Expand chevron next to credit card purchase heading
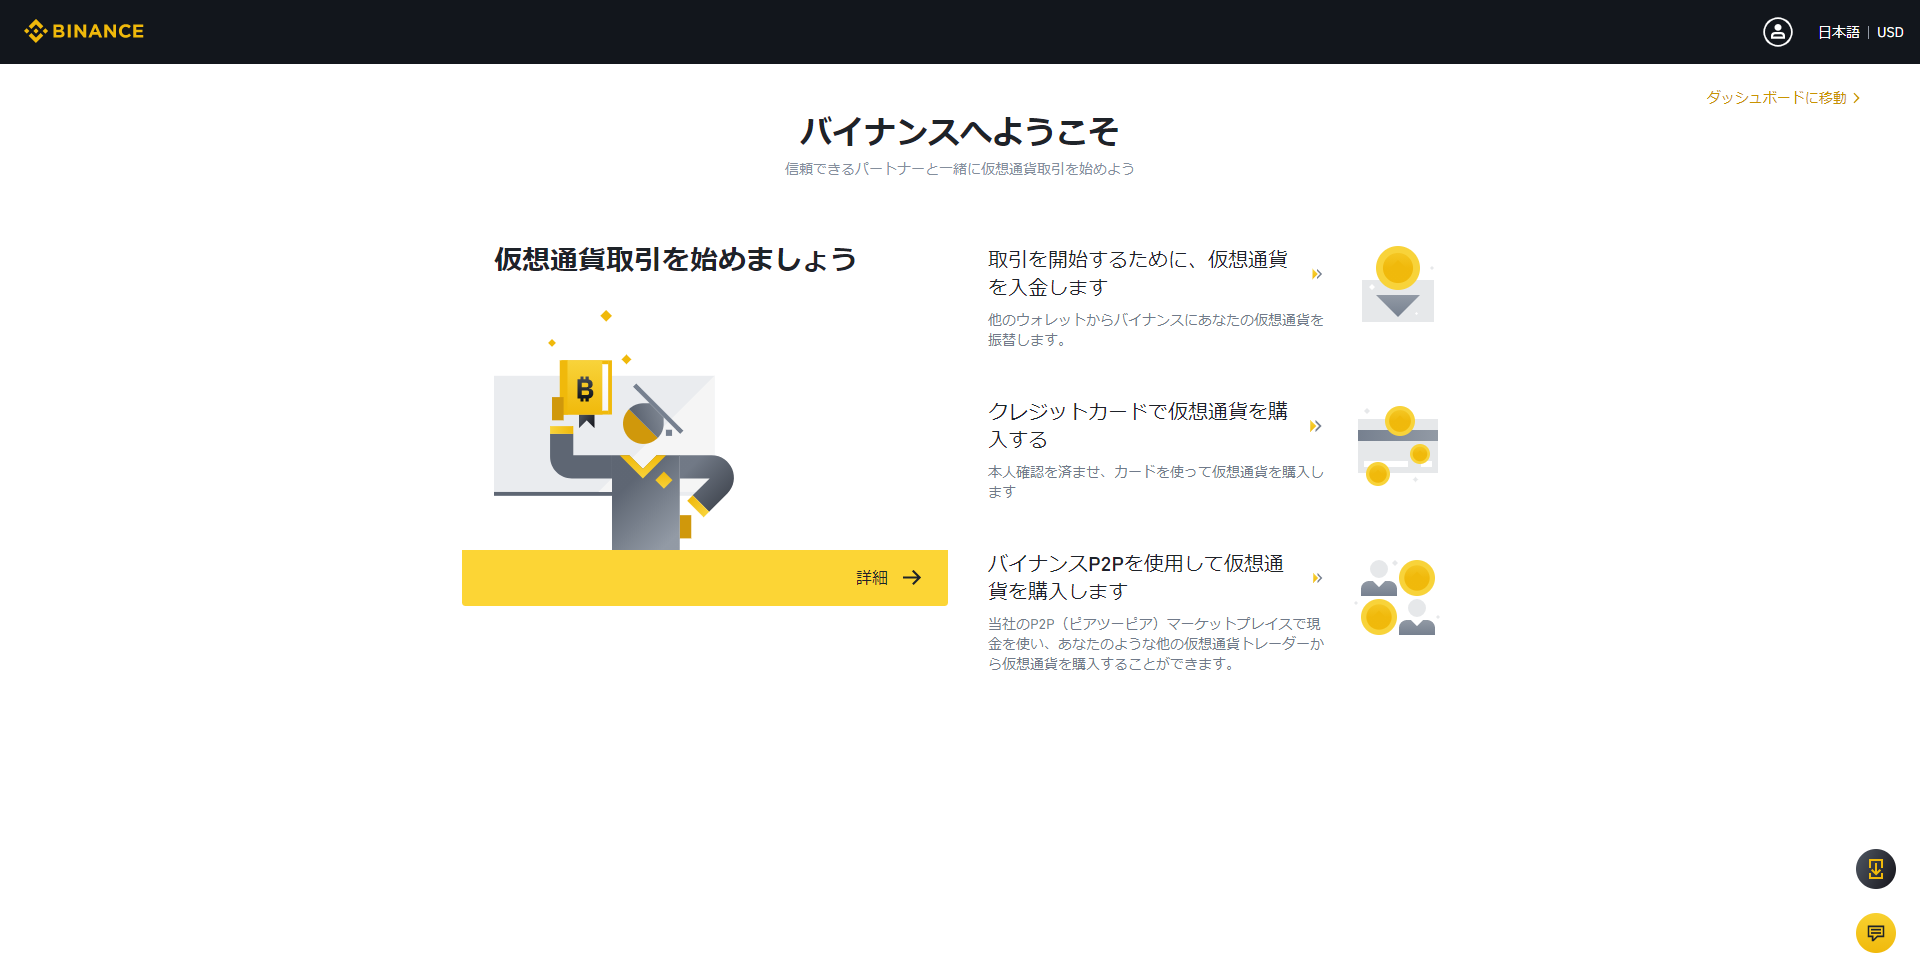Viewport: 1920px width, 969px height. click(x=1316, y=426)
